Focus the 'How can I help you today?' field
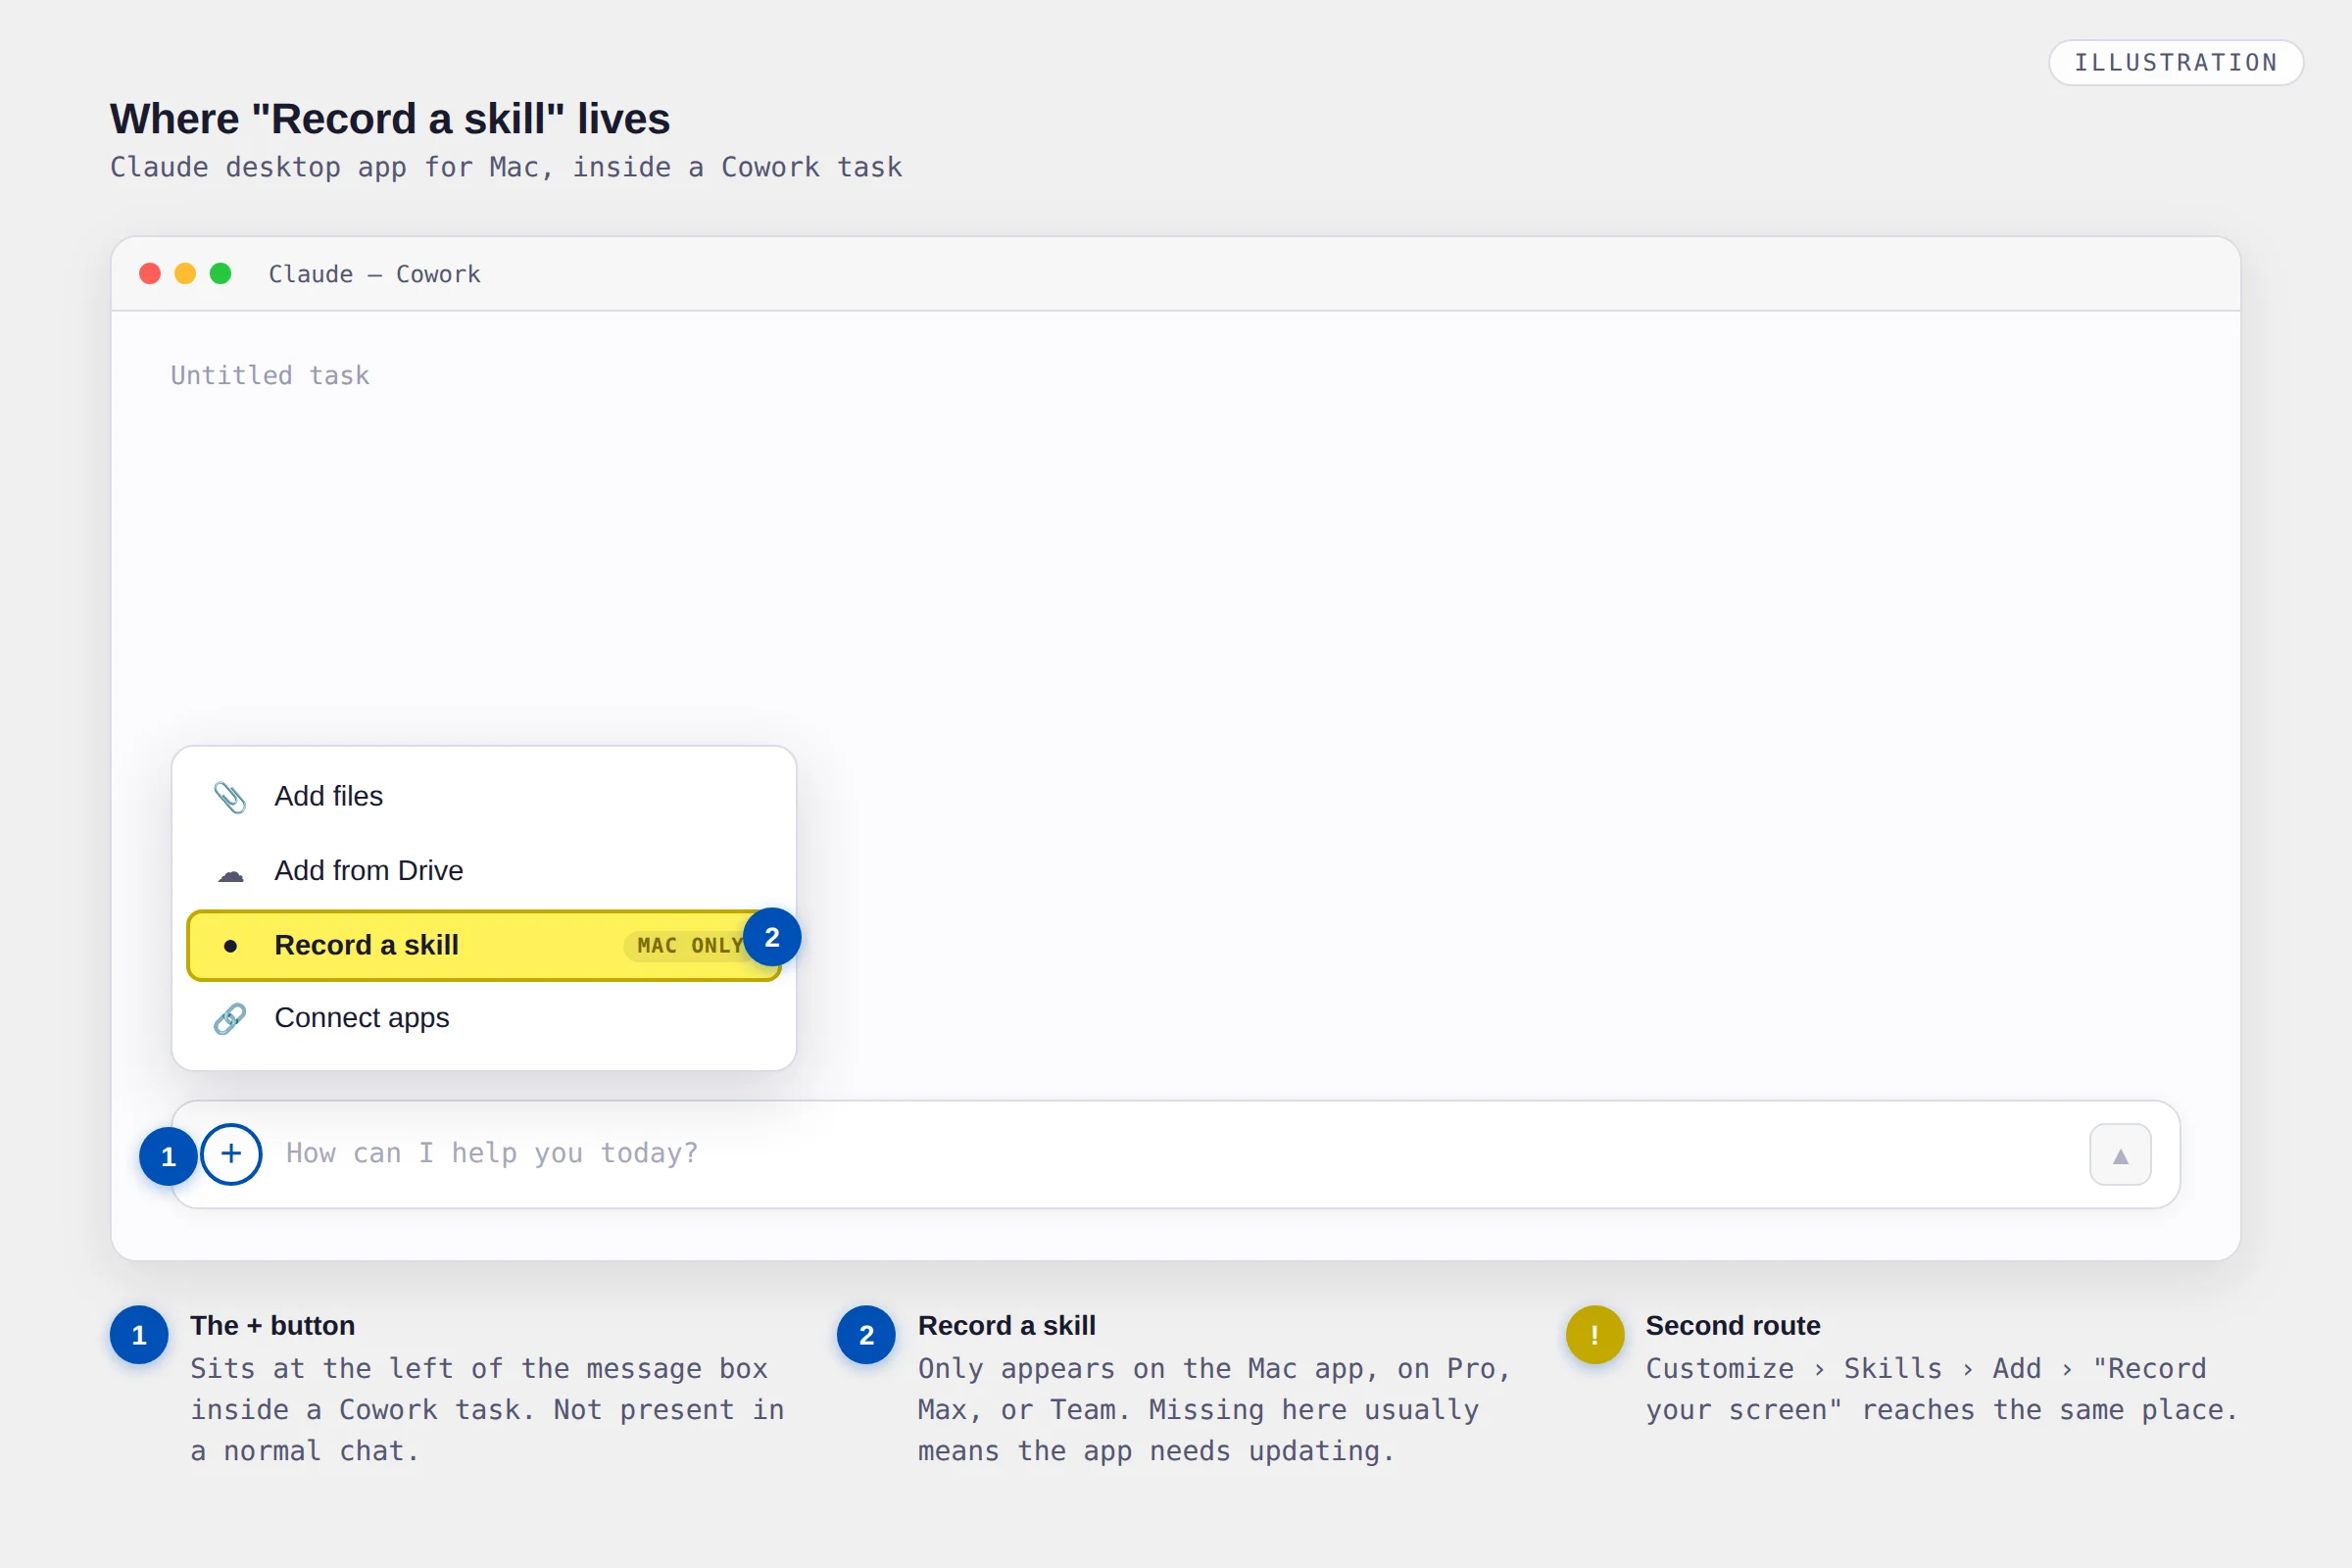Image resolution: width=2352 pixels, height=1568 pixels. tap(1175, 1154)
